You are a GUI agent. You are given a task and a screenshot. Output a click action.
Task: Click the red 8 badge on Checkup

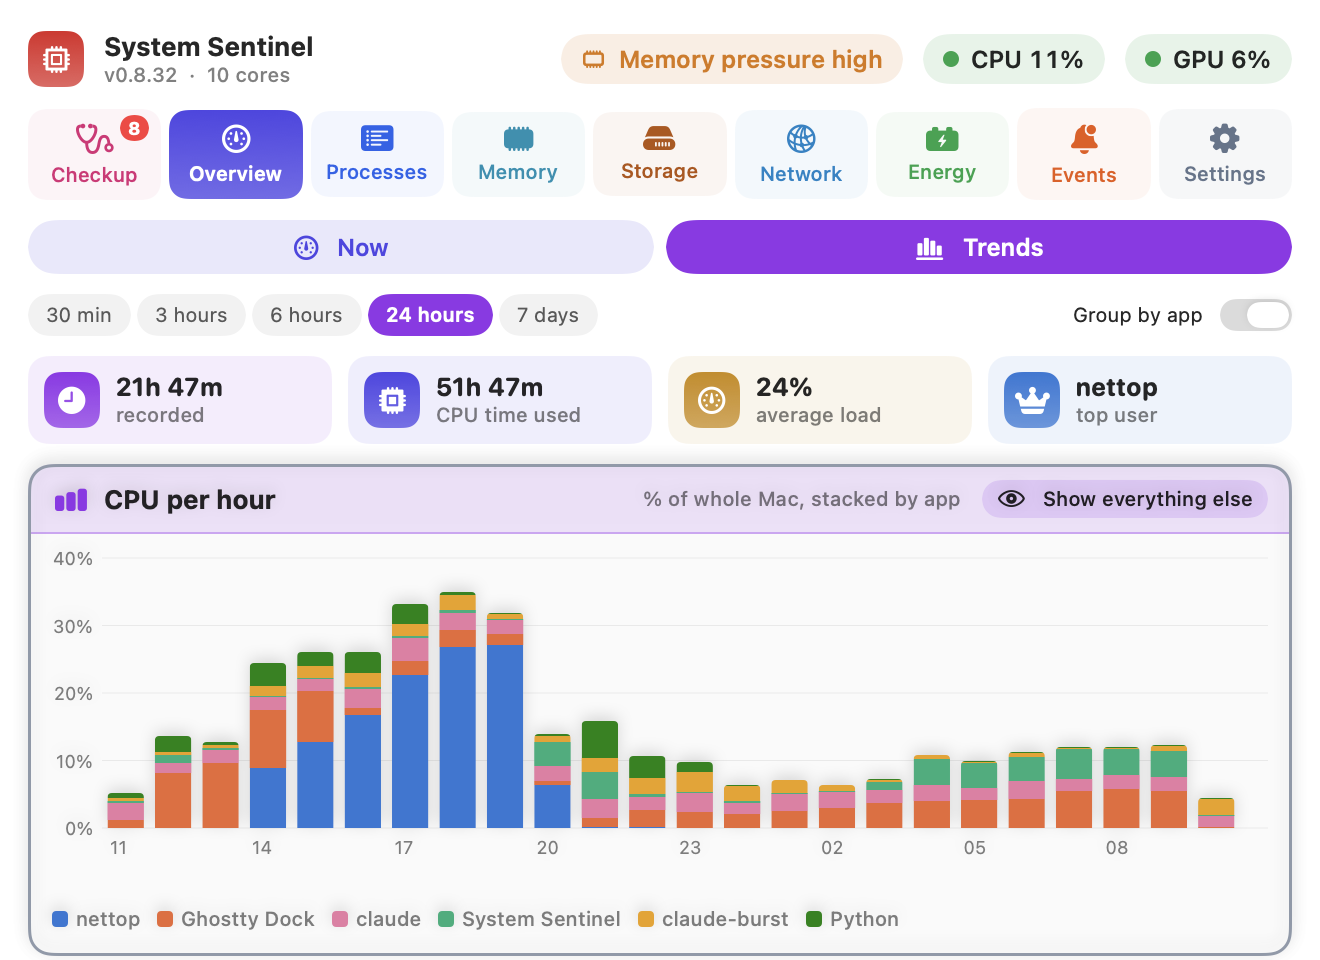pos(134,128)
